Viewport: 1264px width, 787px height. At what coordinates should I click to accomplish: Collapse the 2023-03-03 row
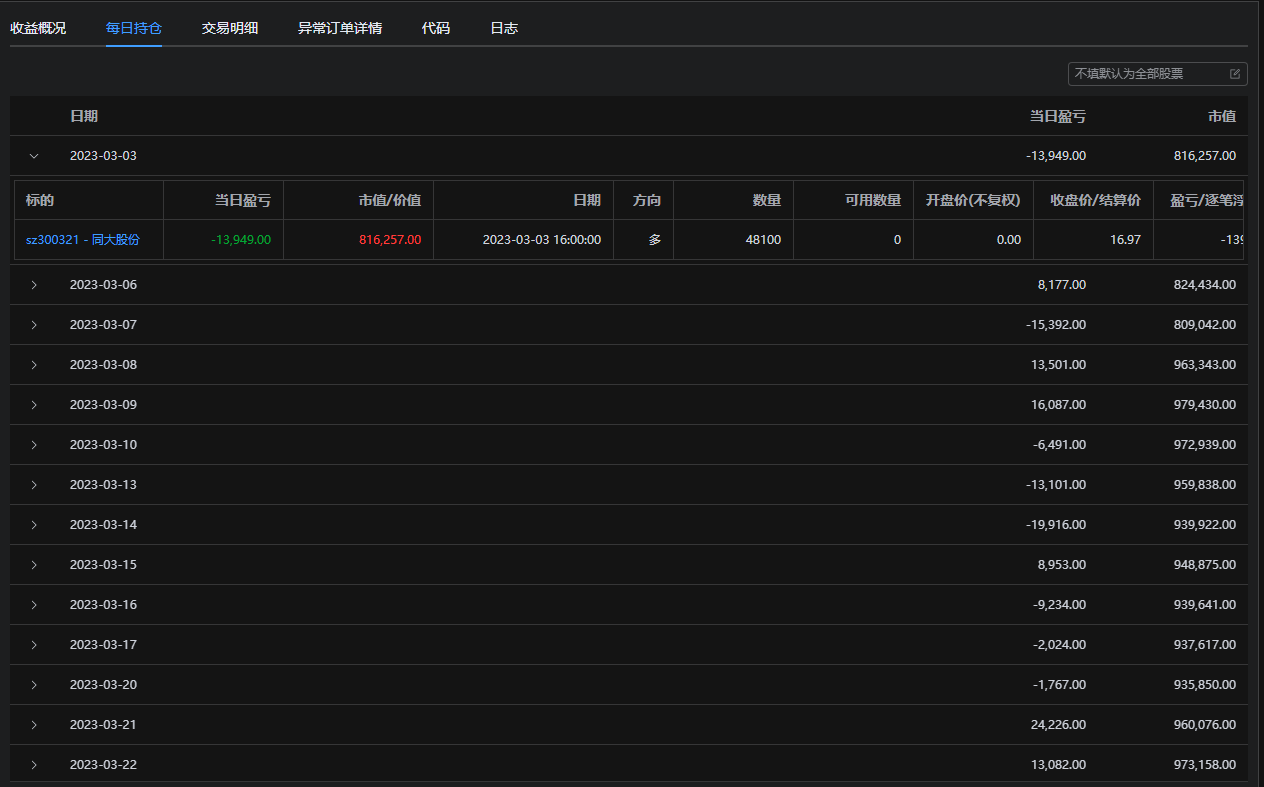[34, 156]
